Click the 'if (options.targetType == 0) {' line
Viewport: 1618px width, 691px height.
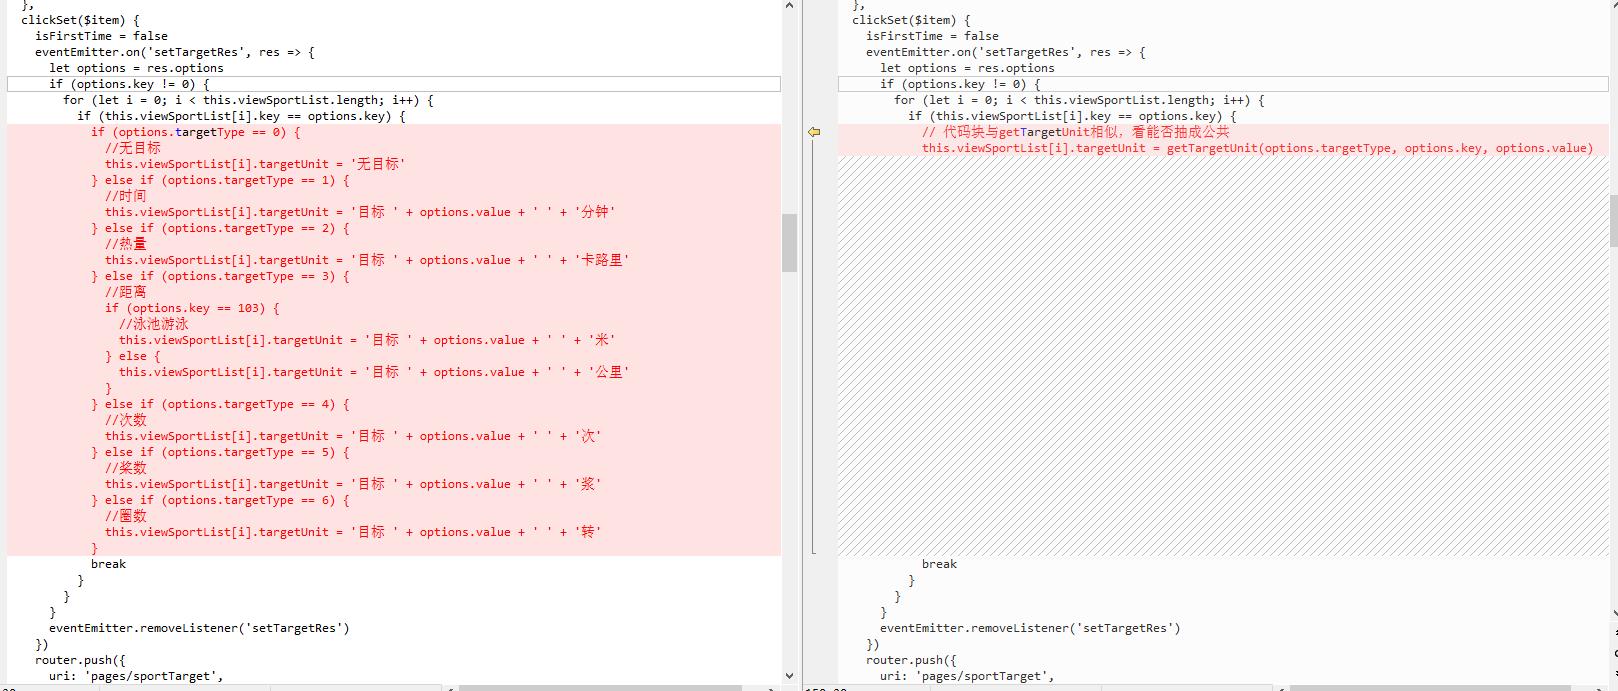pyautogui.click(x=195, y=132)
